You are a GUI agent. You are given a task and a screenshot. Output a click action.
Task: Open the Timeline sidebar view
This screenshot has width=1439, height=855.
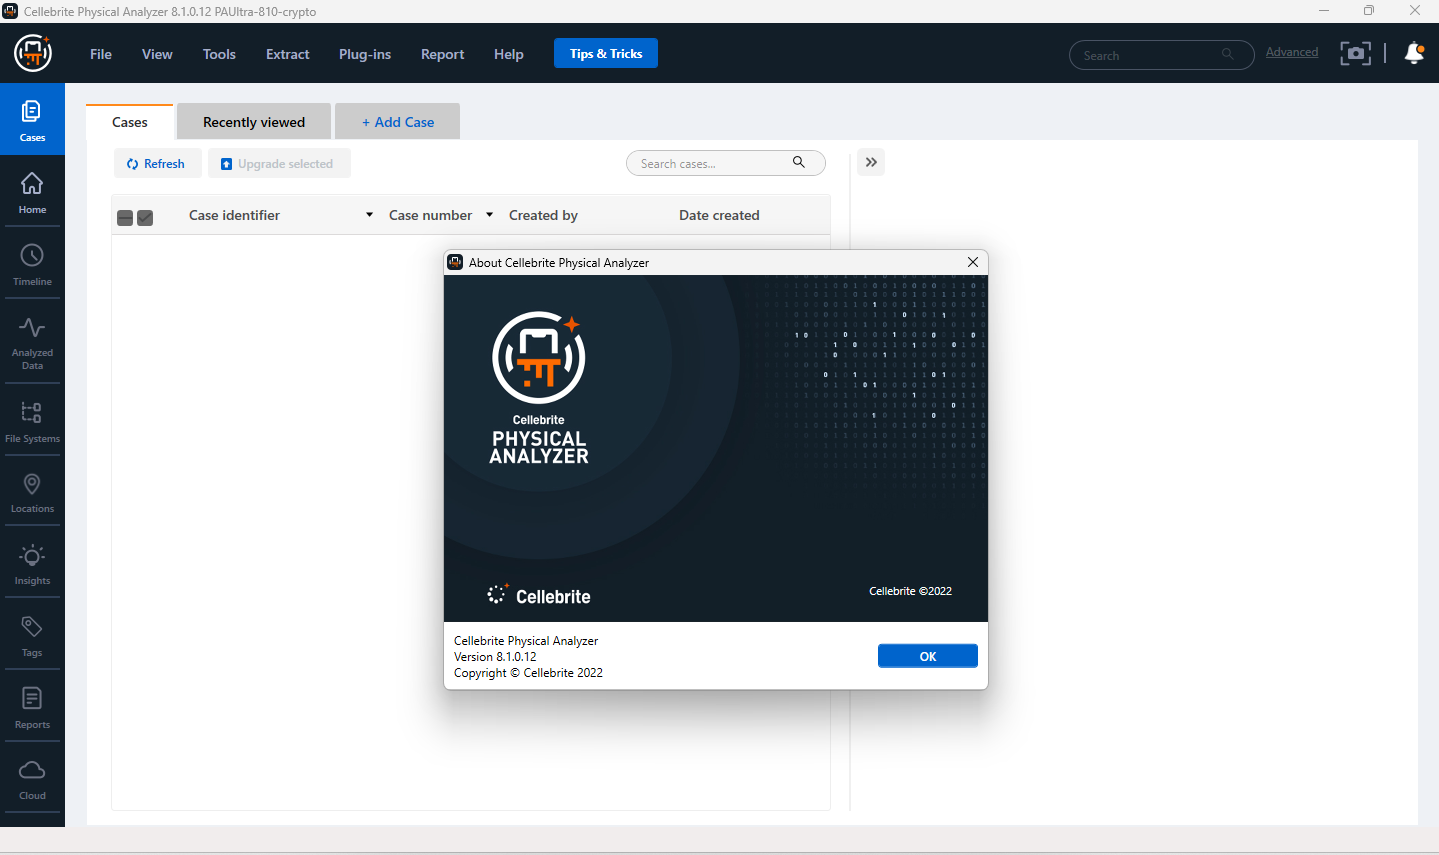point(32,264)
